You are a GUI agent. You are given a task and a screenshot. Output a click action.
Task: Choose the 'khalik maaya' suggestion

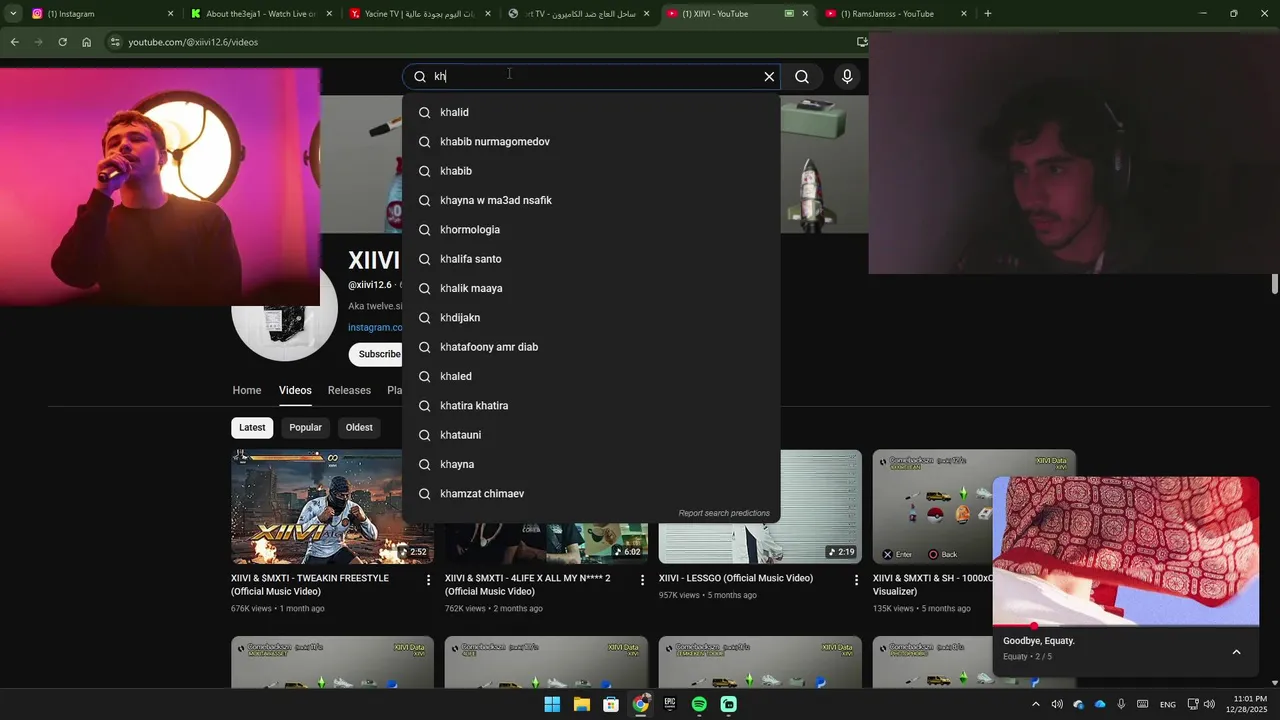[x=591, y=288]
